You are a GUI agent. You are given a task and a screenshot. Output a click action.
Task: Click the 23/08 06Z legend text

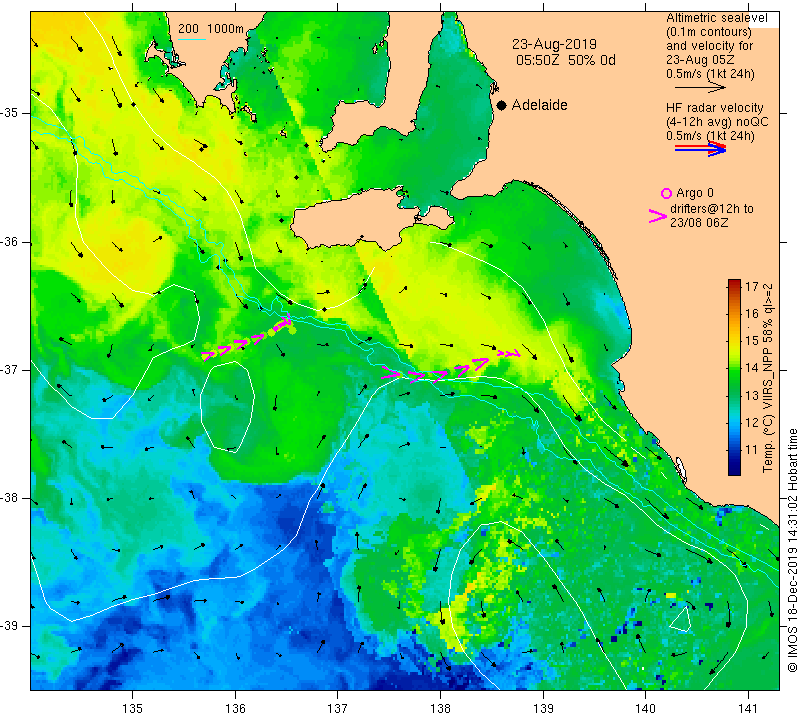pos(699,223)
